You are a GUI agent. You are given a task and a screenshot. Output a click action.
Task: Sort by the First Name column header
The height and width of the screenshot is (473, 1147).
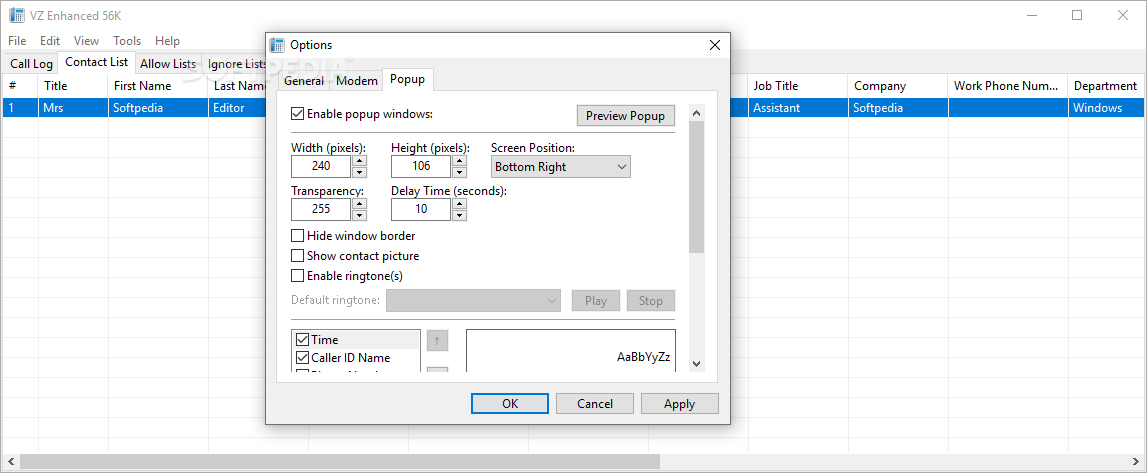tap(158, 86)
